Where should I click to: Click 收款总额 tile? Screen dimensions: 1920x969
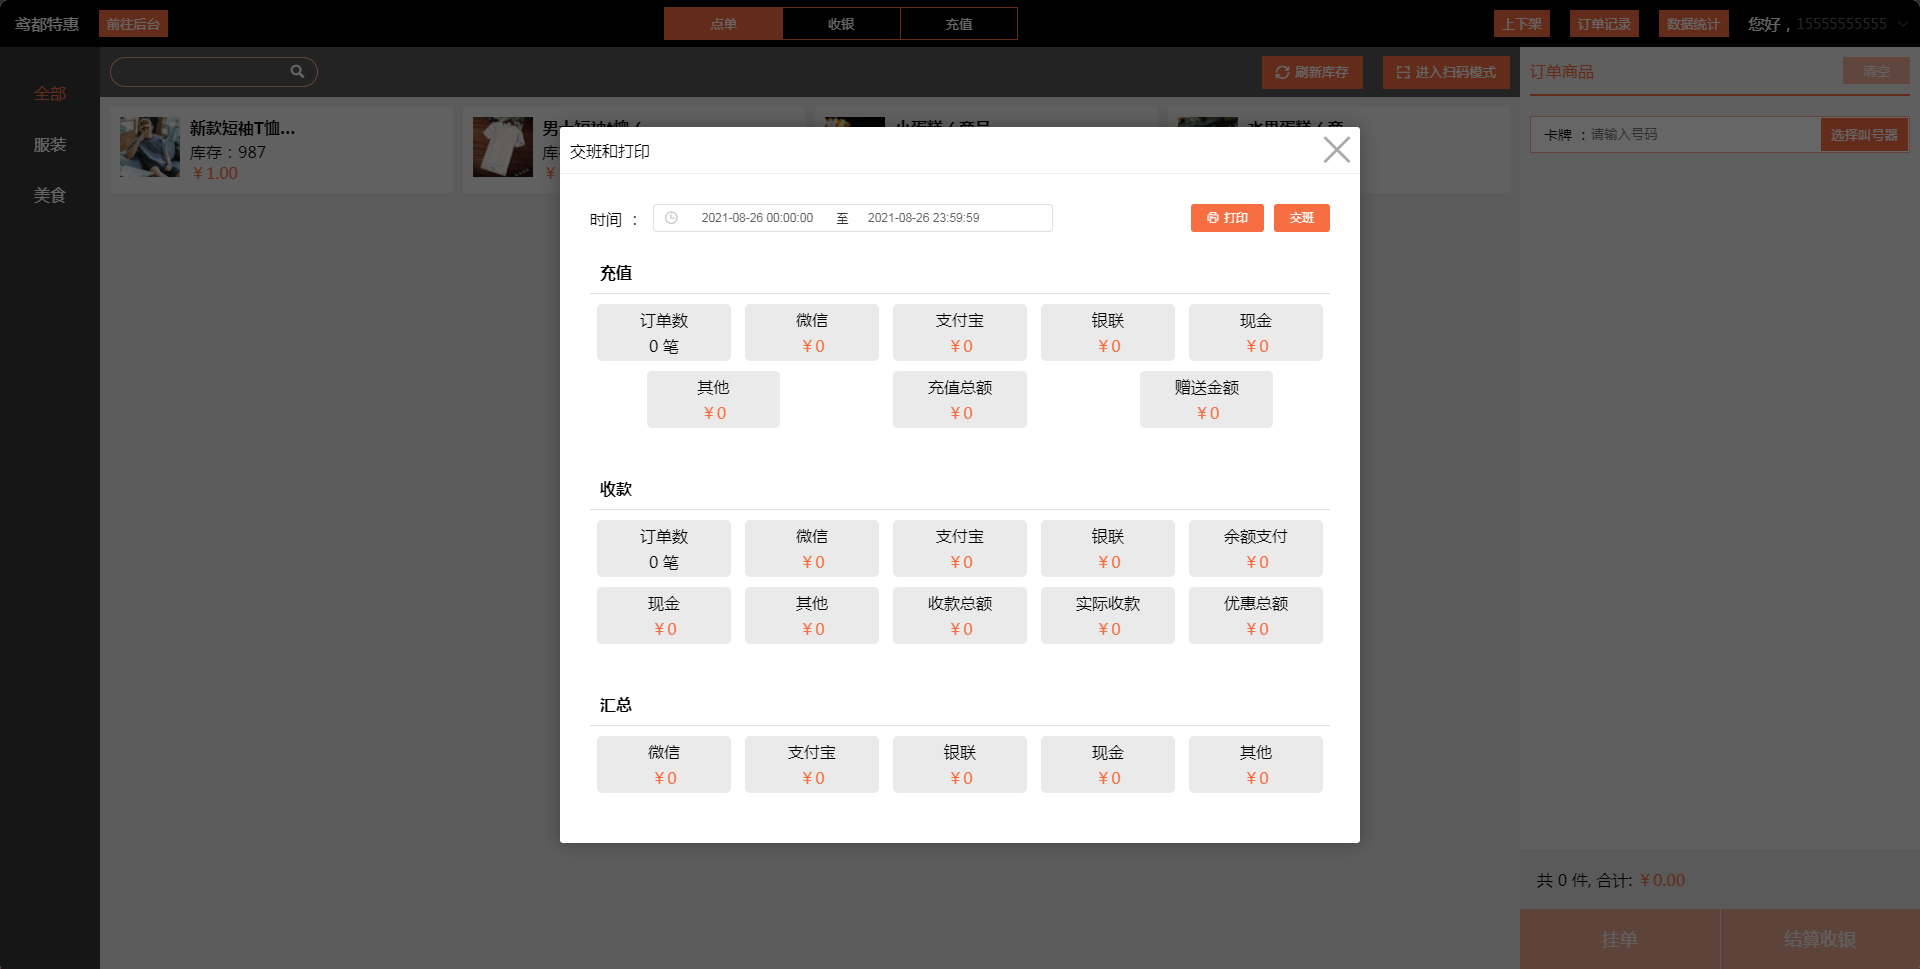[960, 616]
